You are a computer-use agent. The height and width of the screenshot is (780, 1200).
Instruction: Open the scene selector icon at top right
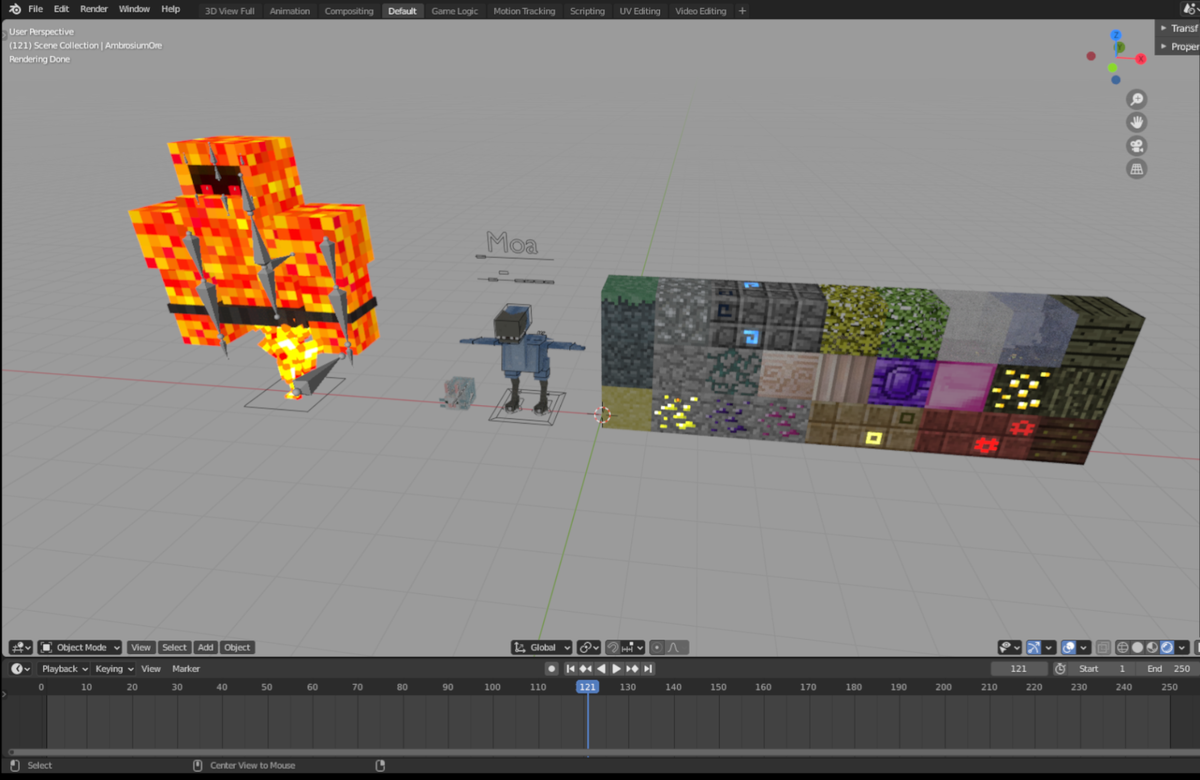coord(1190,9)
